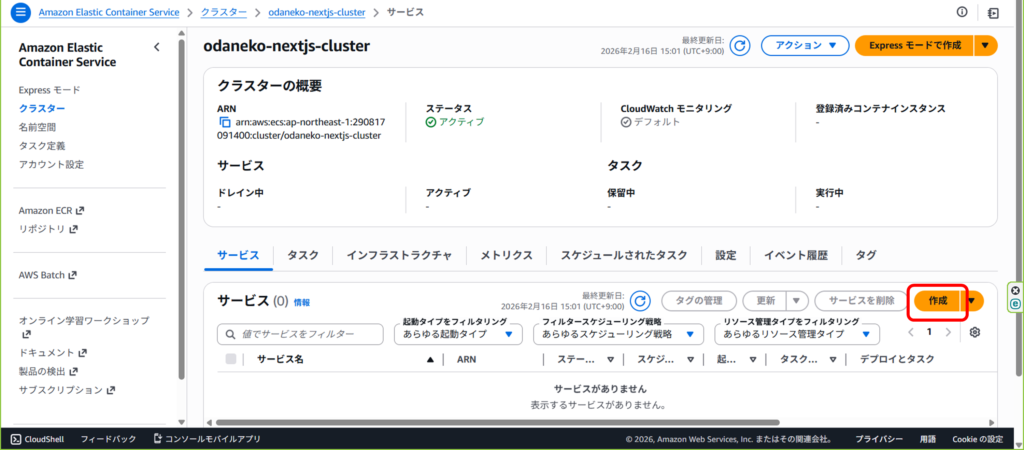The image size is (1024, 450).
Task: Open services table settings gear icon
Action: [975, 332]
